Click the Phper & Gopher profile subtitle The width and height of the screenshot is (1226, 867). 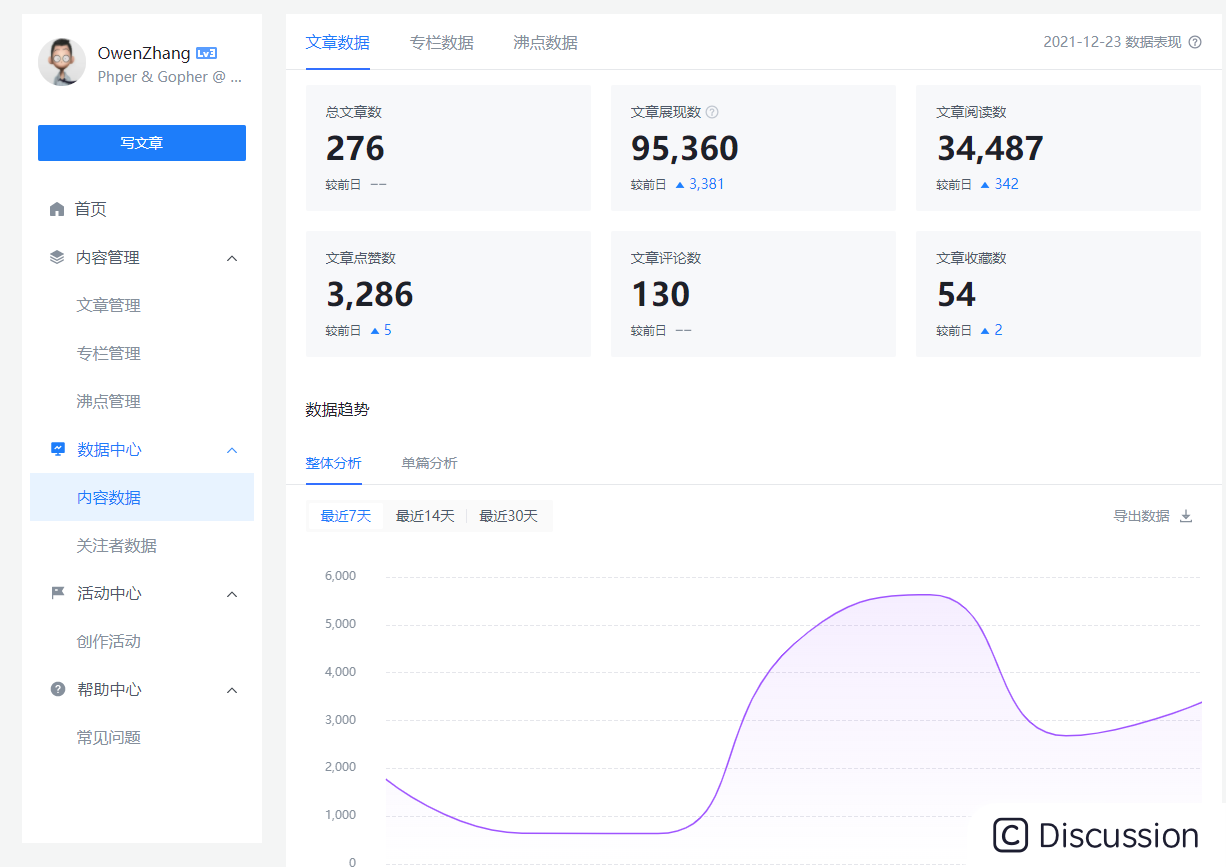170,77
